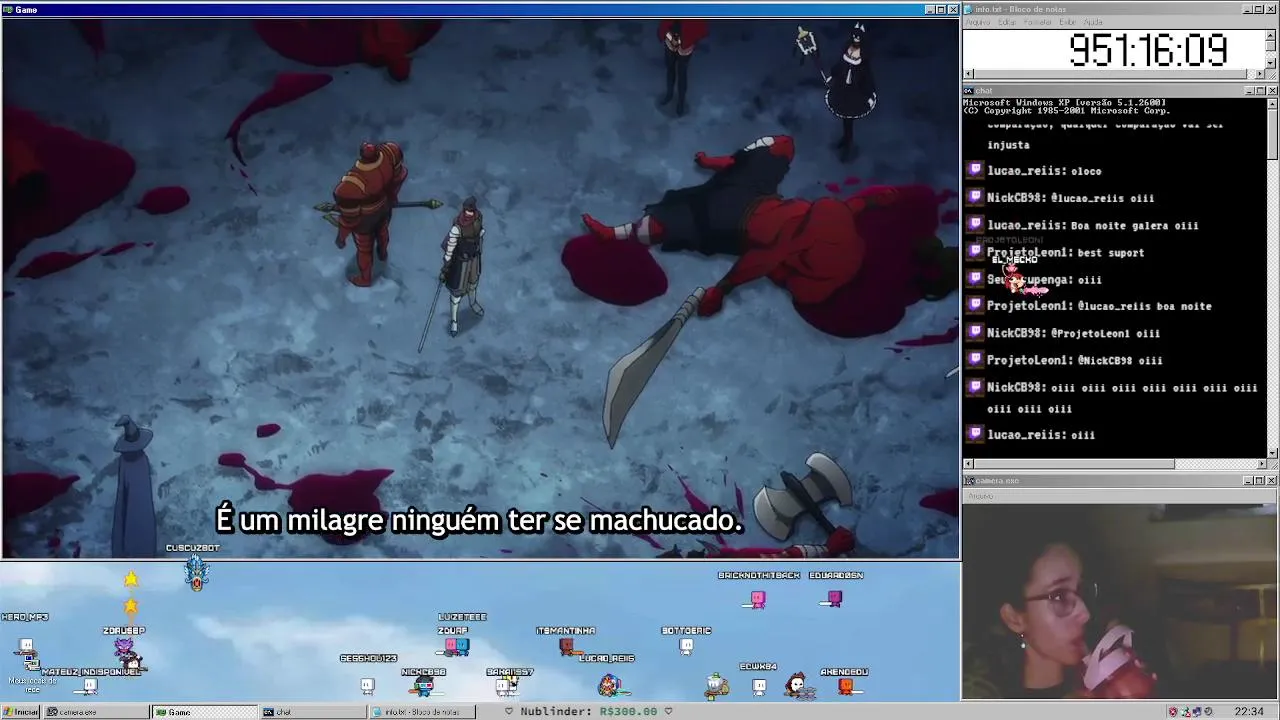Click the Meus locais de rede desktop icon

click(32, 672)
